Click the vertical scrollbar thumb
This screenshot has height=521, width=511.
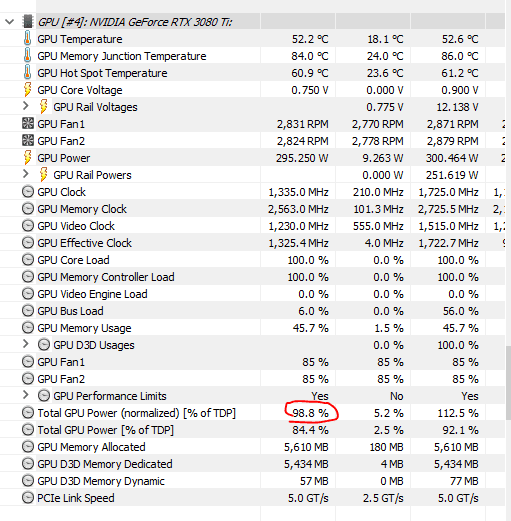pyautogui.click(x=508, y=383)
